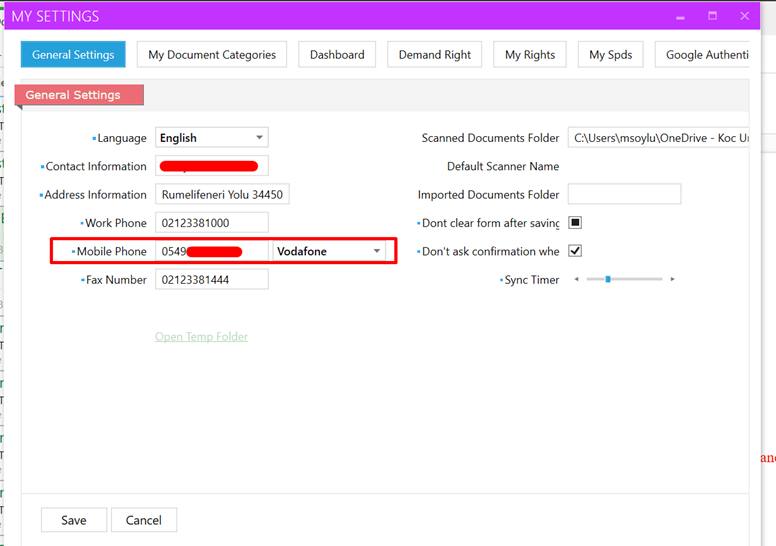Close the My Settings window
Image resolution: width=776 pixels, height=546 pixels.
[x=745, y=16]
